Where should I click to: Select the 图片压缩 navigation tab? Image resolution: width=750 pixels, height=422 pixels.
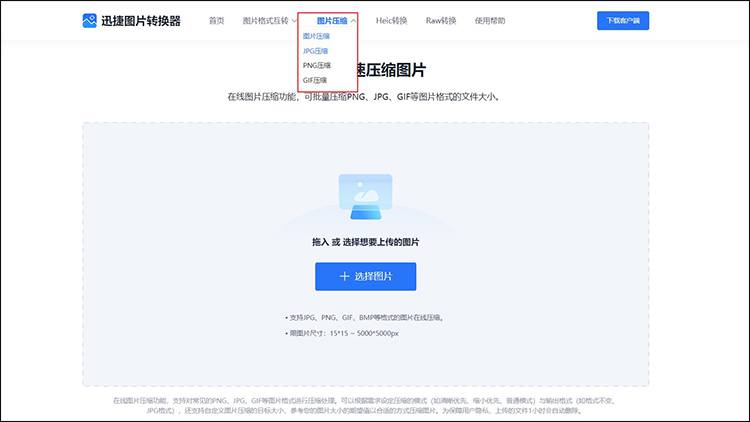click(x=331, y=20)
